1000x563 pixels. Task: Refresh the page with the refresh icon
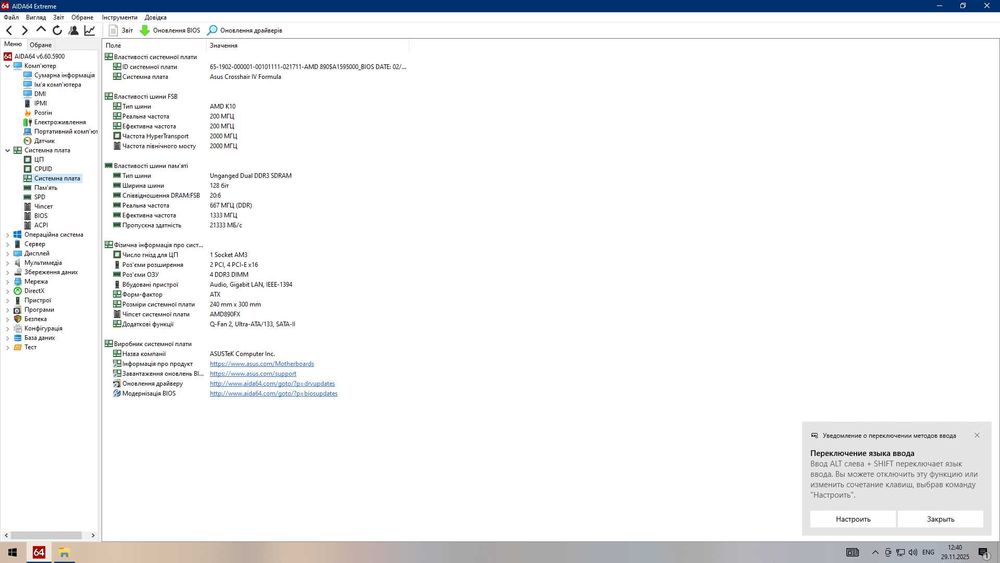57,30
